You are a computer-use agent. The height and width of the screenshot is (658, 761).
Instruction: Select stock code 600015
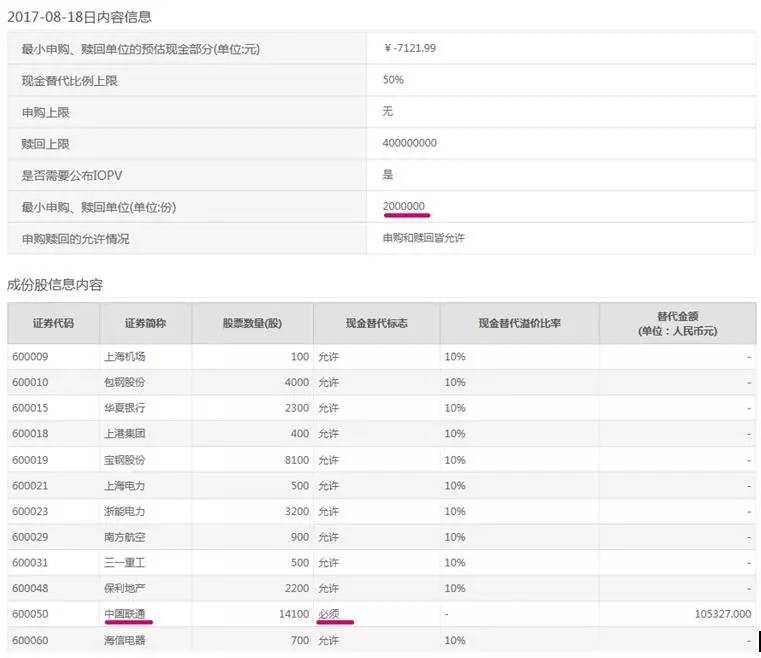coord(30,408)
